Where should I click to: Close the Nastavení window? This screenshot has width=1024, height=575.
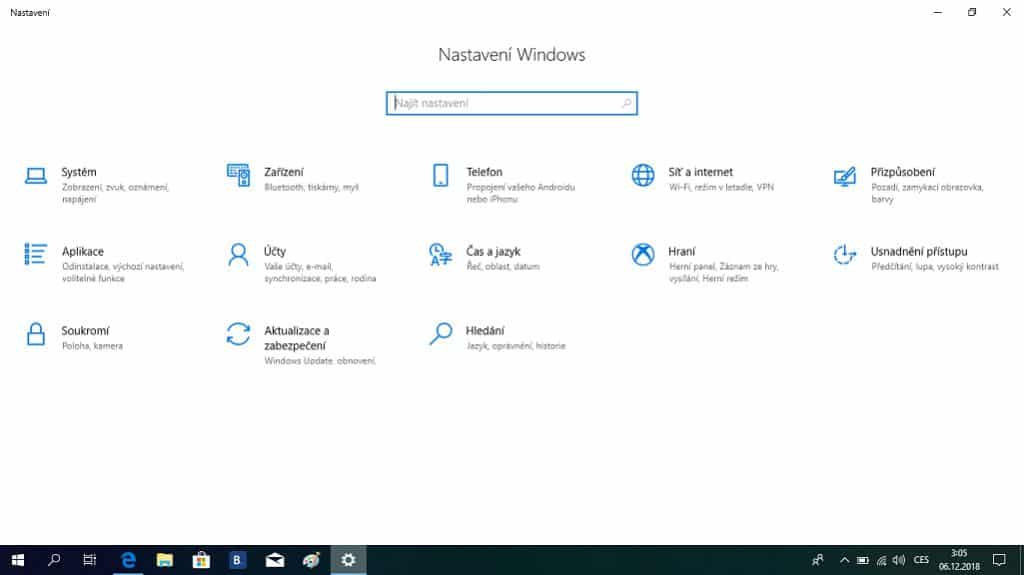tap(1006, 12)
